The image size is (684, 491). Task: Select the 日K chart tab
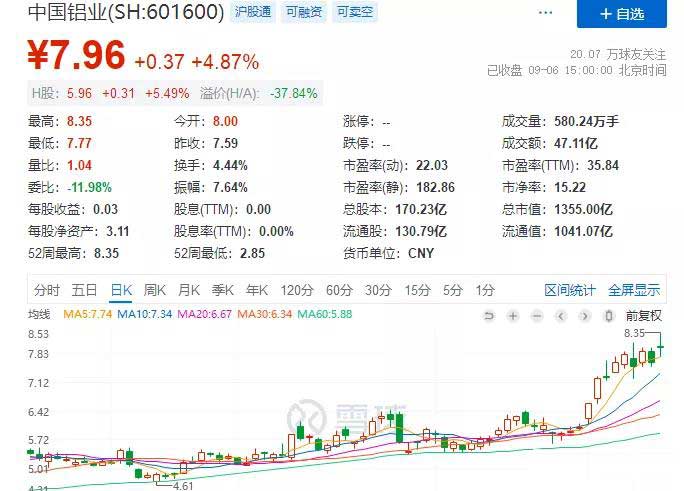coord(121,290)
